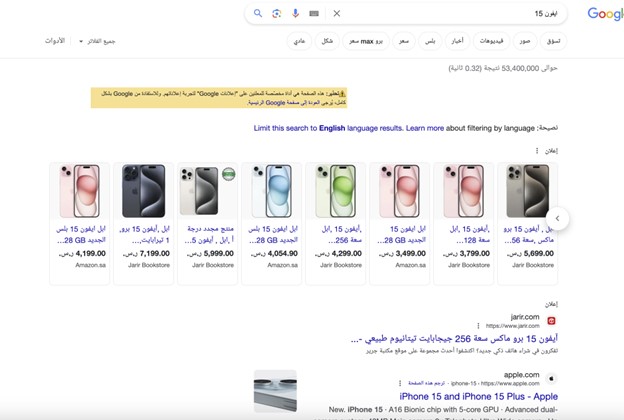Viewport: 624px width, 420px height.
Task: Click the Limit this search to English link
Action: click(328, 128)
